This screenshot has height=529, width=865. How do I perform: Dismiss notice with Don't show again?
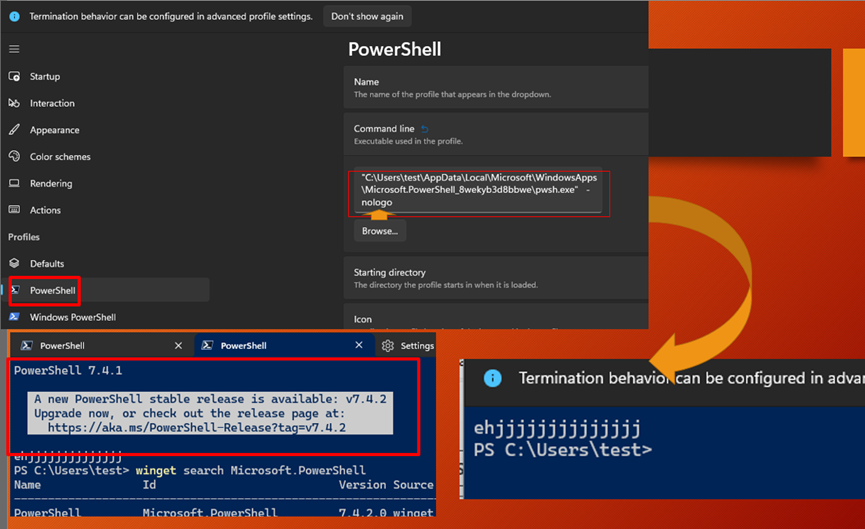coord(367,17)
